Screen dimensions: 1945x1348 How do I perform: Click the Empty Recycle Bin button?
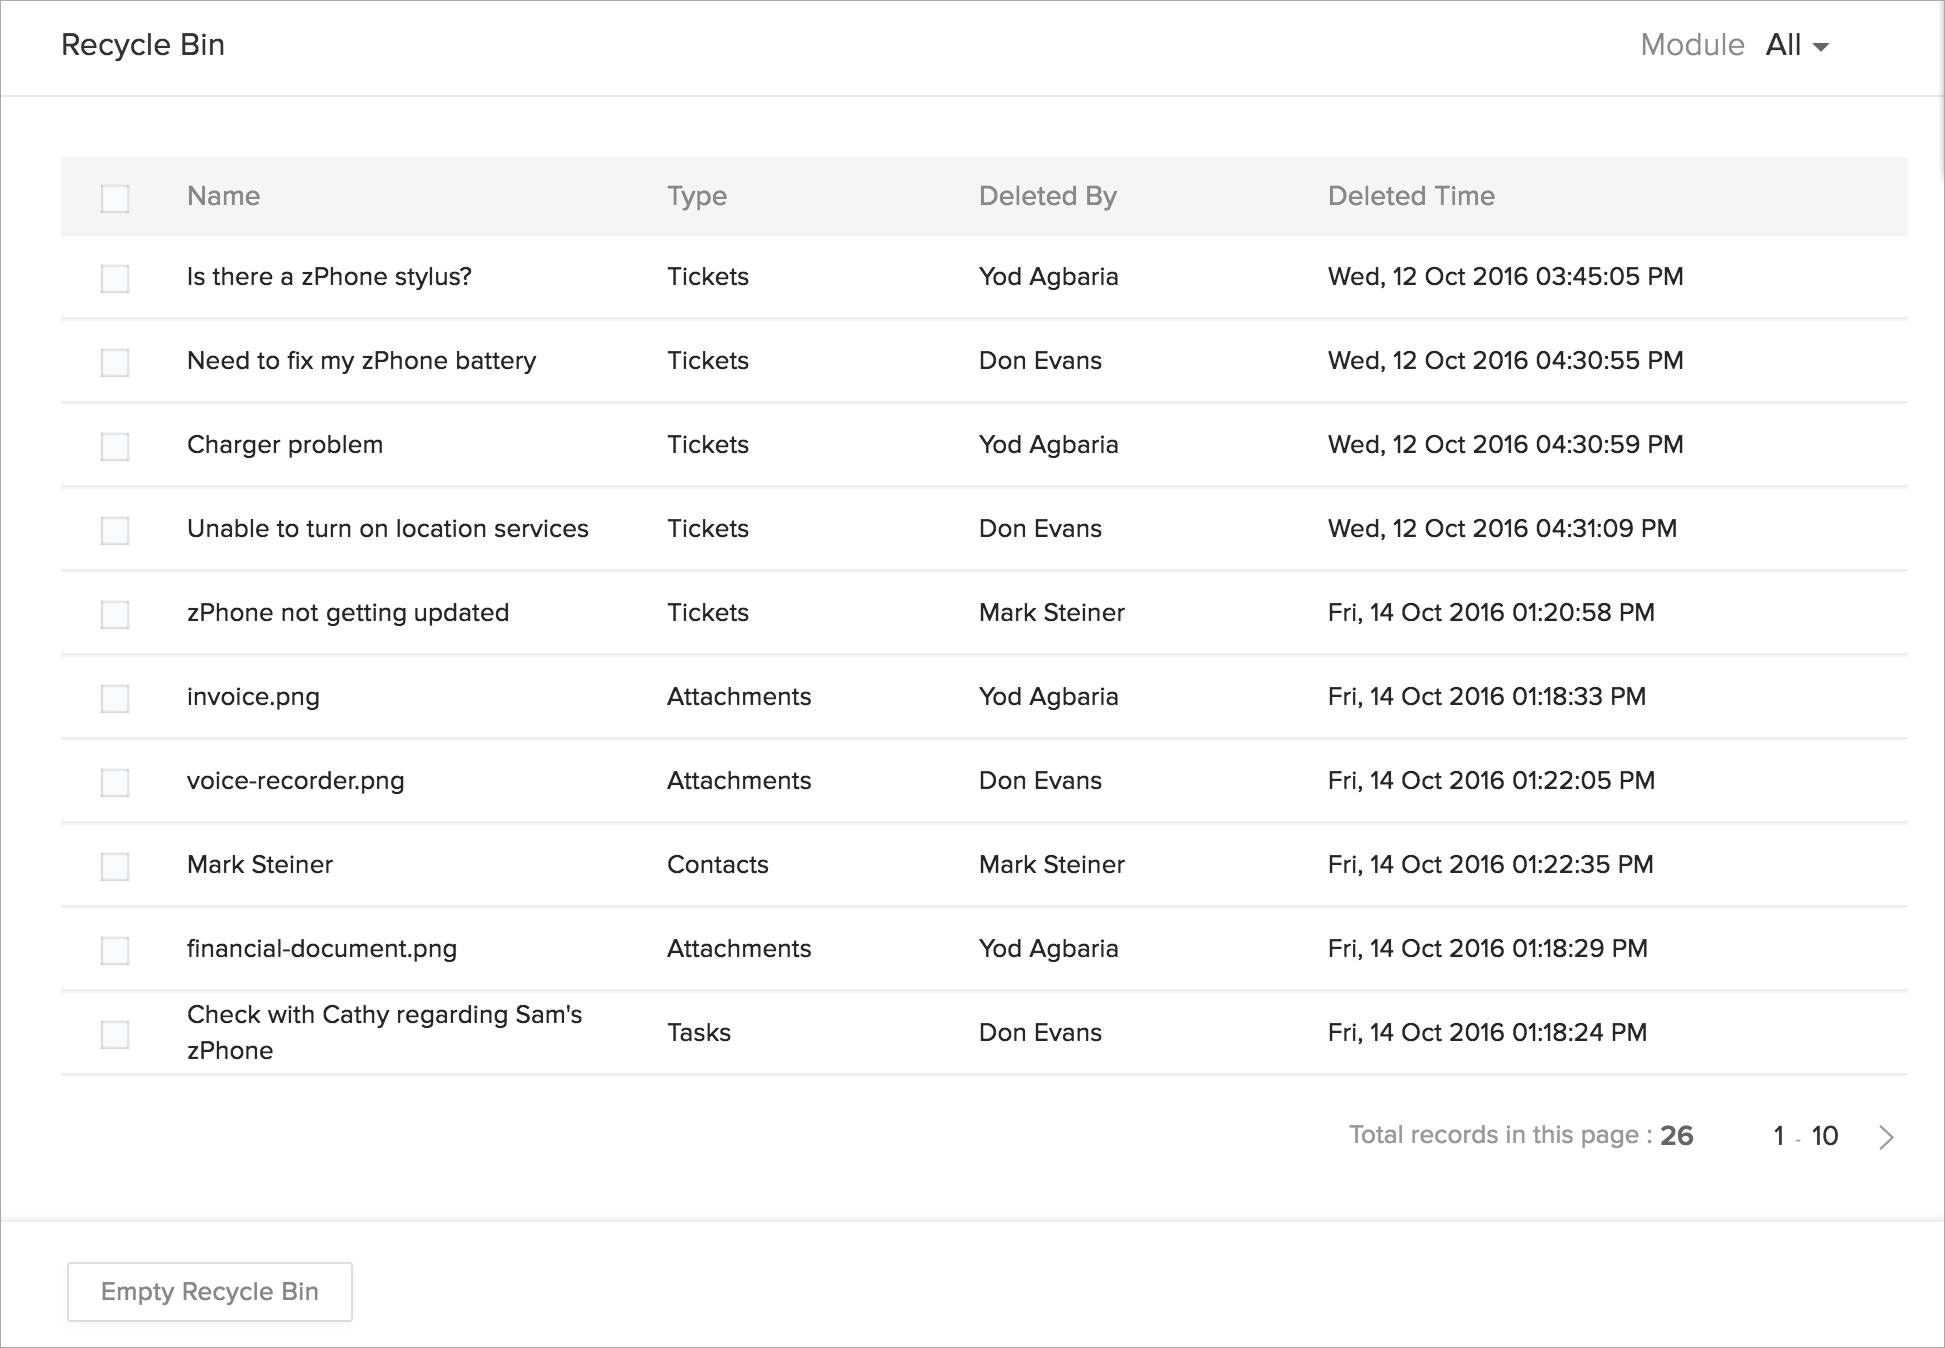tap(210, 1292)
